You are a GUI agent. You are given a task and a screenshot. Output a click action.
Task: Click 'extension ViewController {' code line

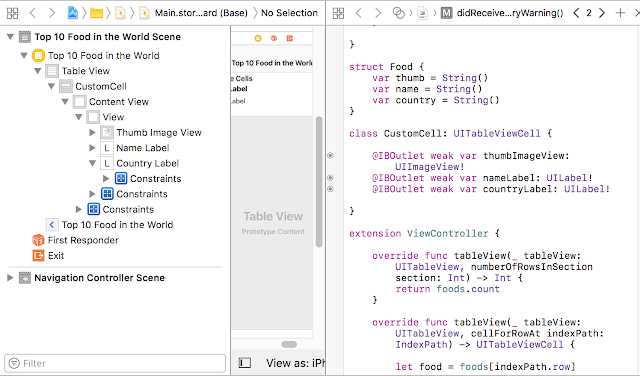tap(424, 234)
